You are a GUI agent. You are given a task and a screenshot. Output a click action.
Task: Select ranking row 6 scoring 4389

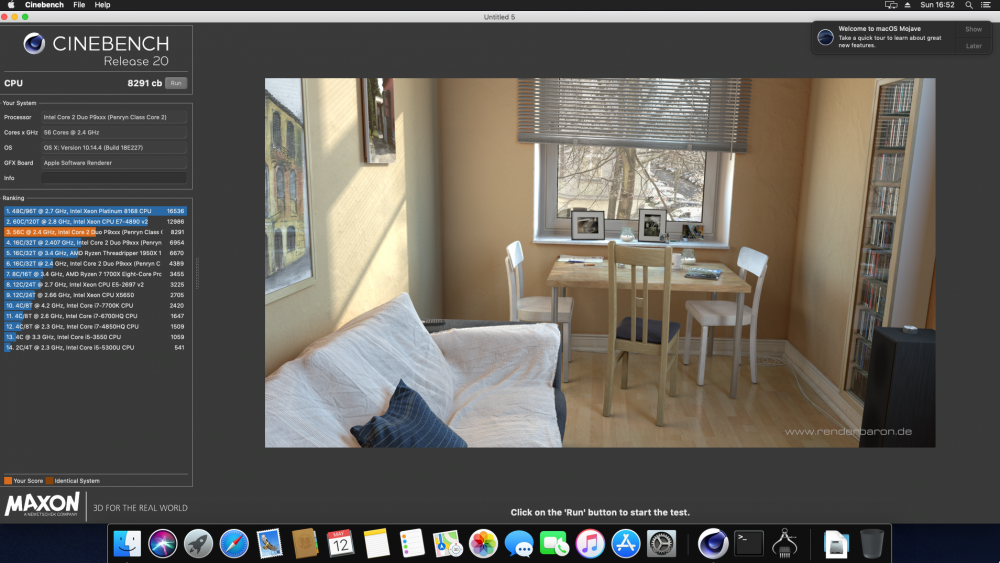click(95, 263)
